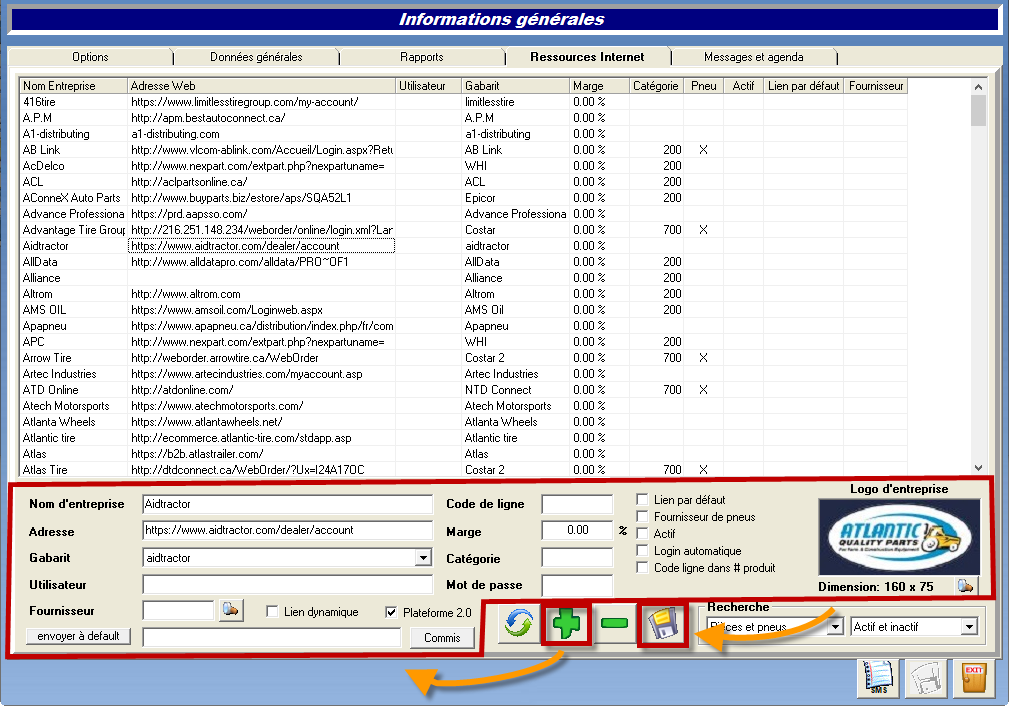This screenshot has height=706, width=1009.
Task: Click the Catégorie input field
Action: [577, 557]
